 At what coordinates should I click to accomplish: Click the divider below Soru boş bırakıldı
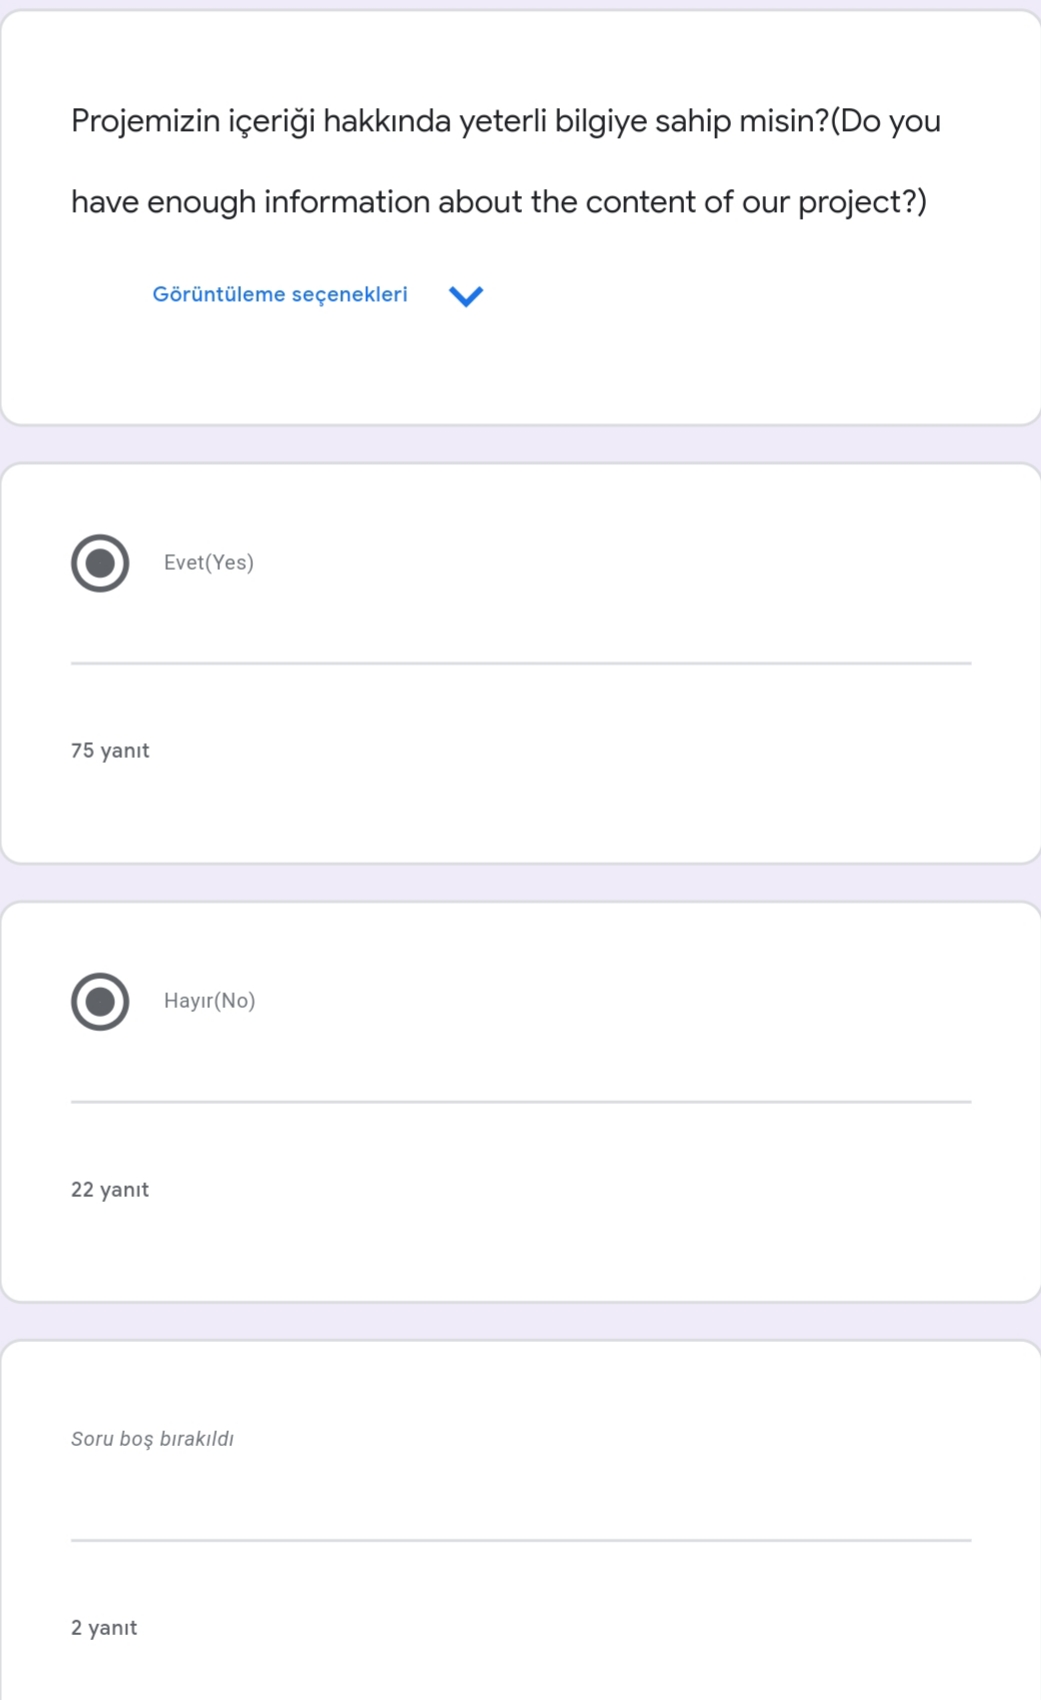click(x=521, y=1541)
